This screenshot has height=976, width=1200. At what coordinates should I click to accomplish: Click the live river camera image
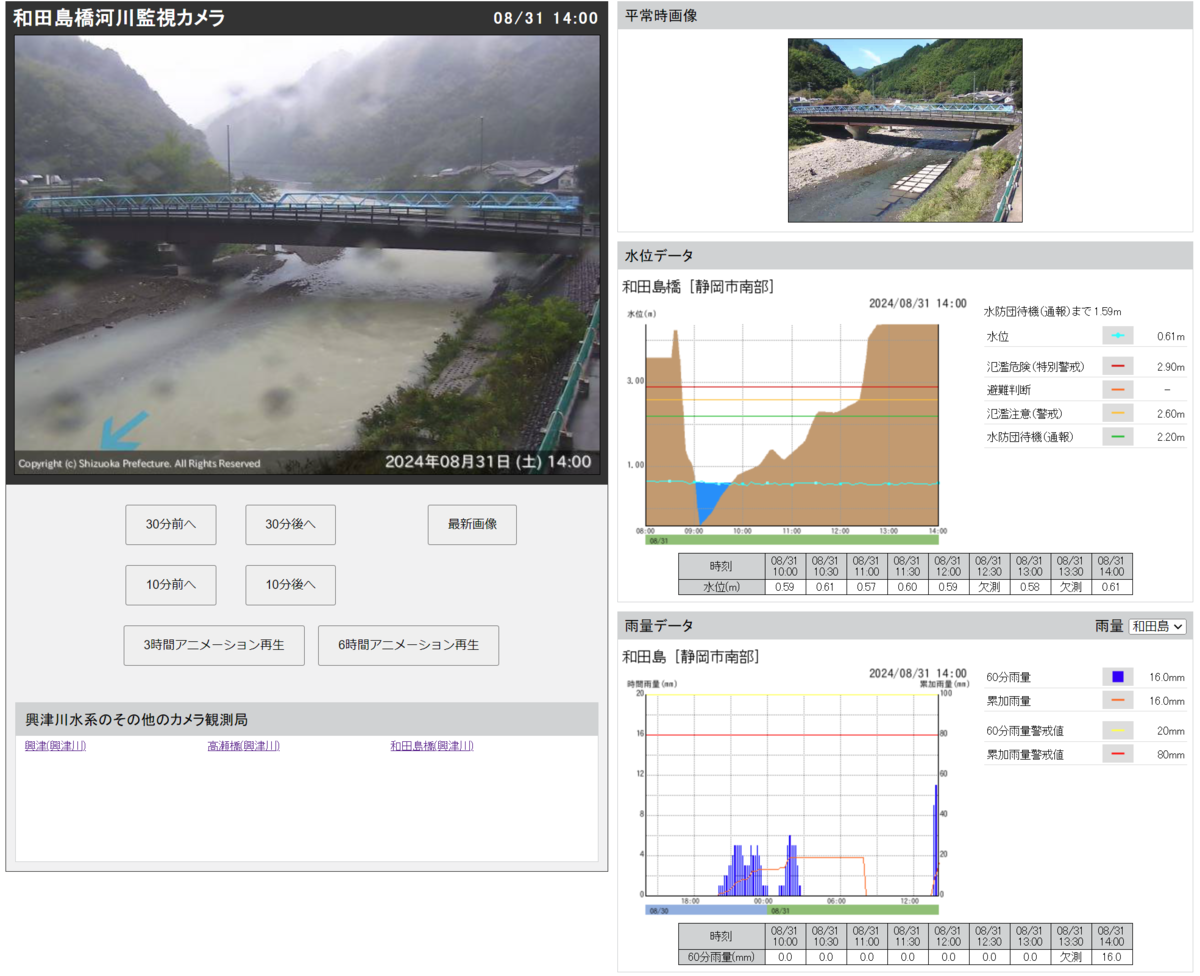pyautogui.click(x=307, y=256)
